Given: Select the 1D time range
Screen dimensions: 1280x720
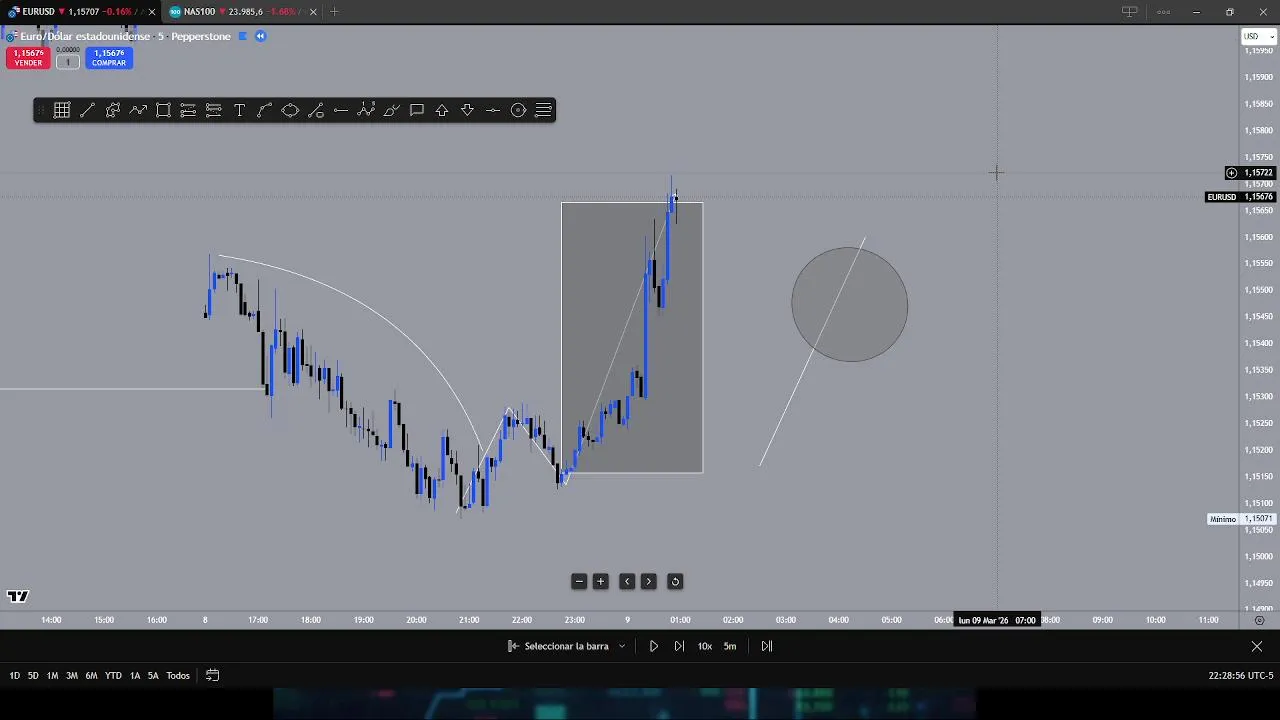Looking at the screenshot, I should (x=15, y=675).
